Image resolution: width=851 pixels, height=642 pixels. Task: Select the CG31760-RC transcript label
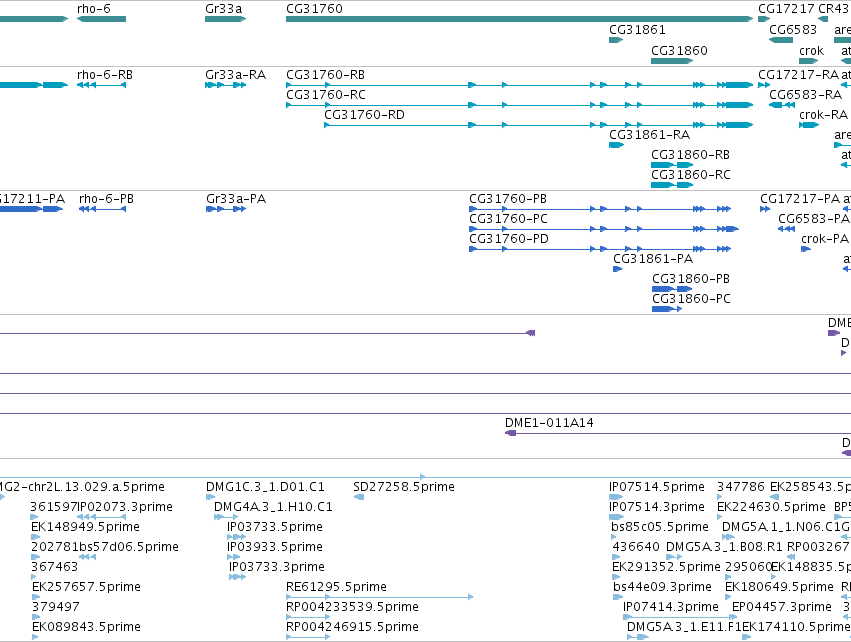tap(326, 95)
